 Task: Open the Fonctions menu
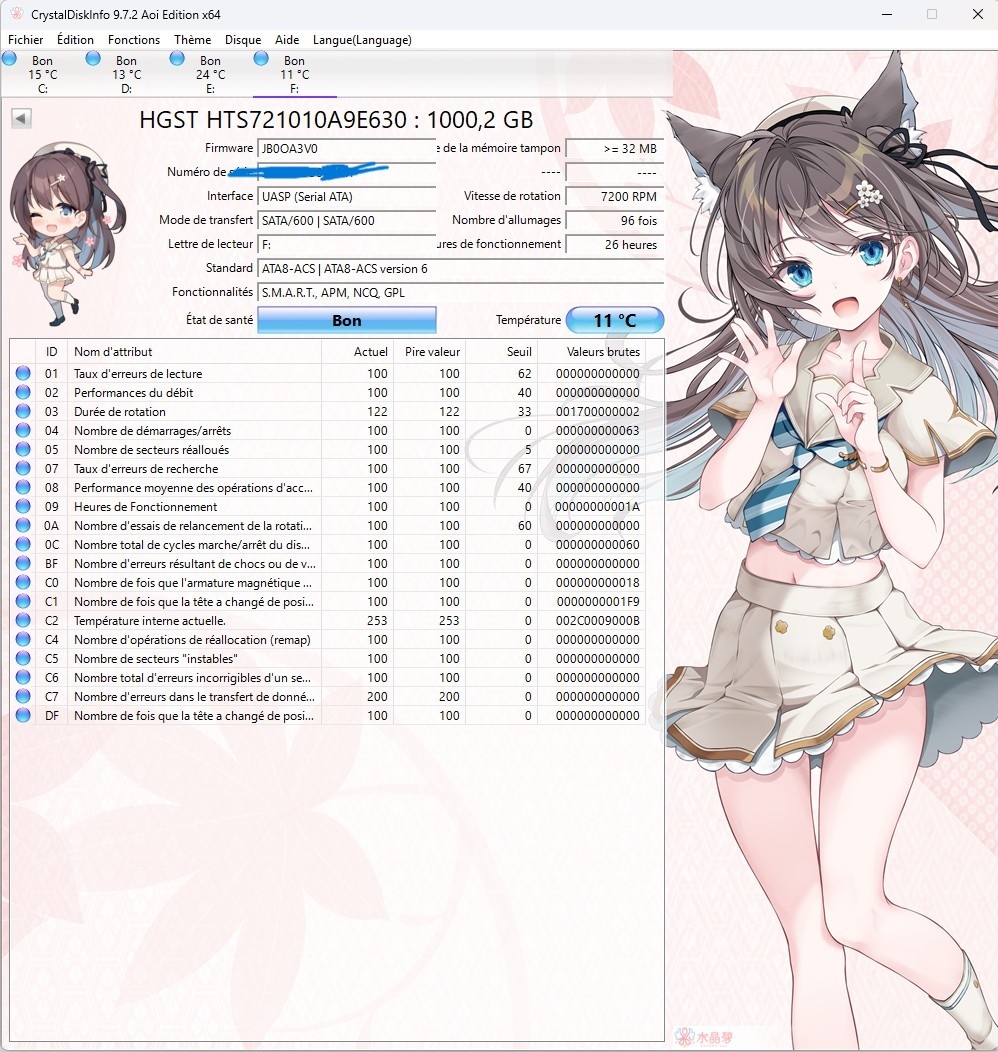(134, 40)
